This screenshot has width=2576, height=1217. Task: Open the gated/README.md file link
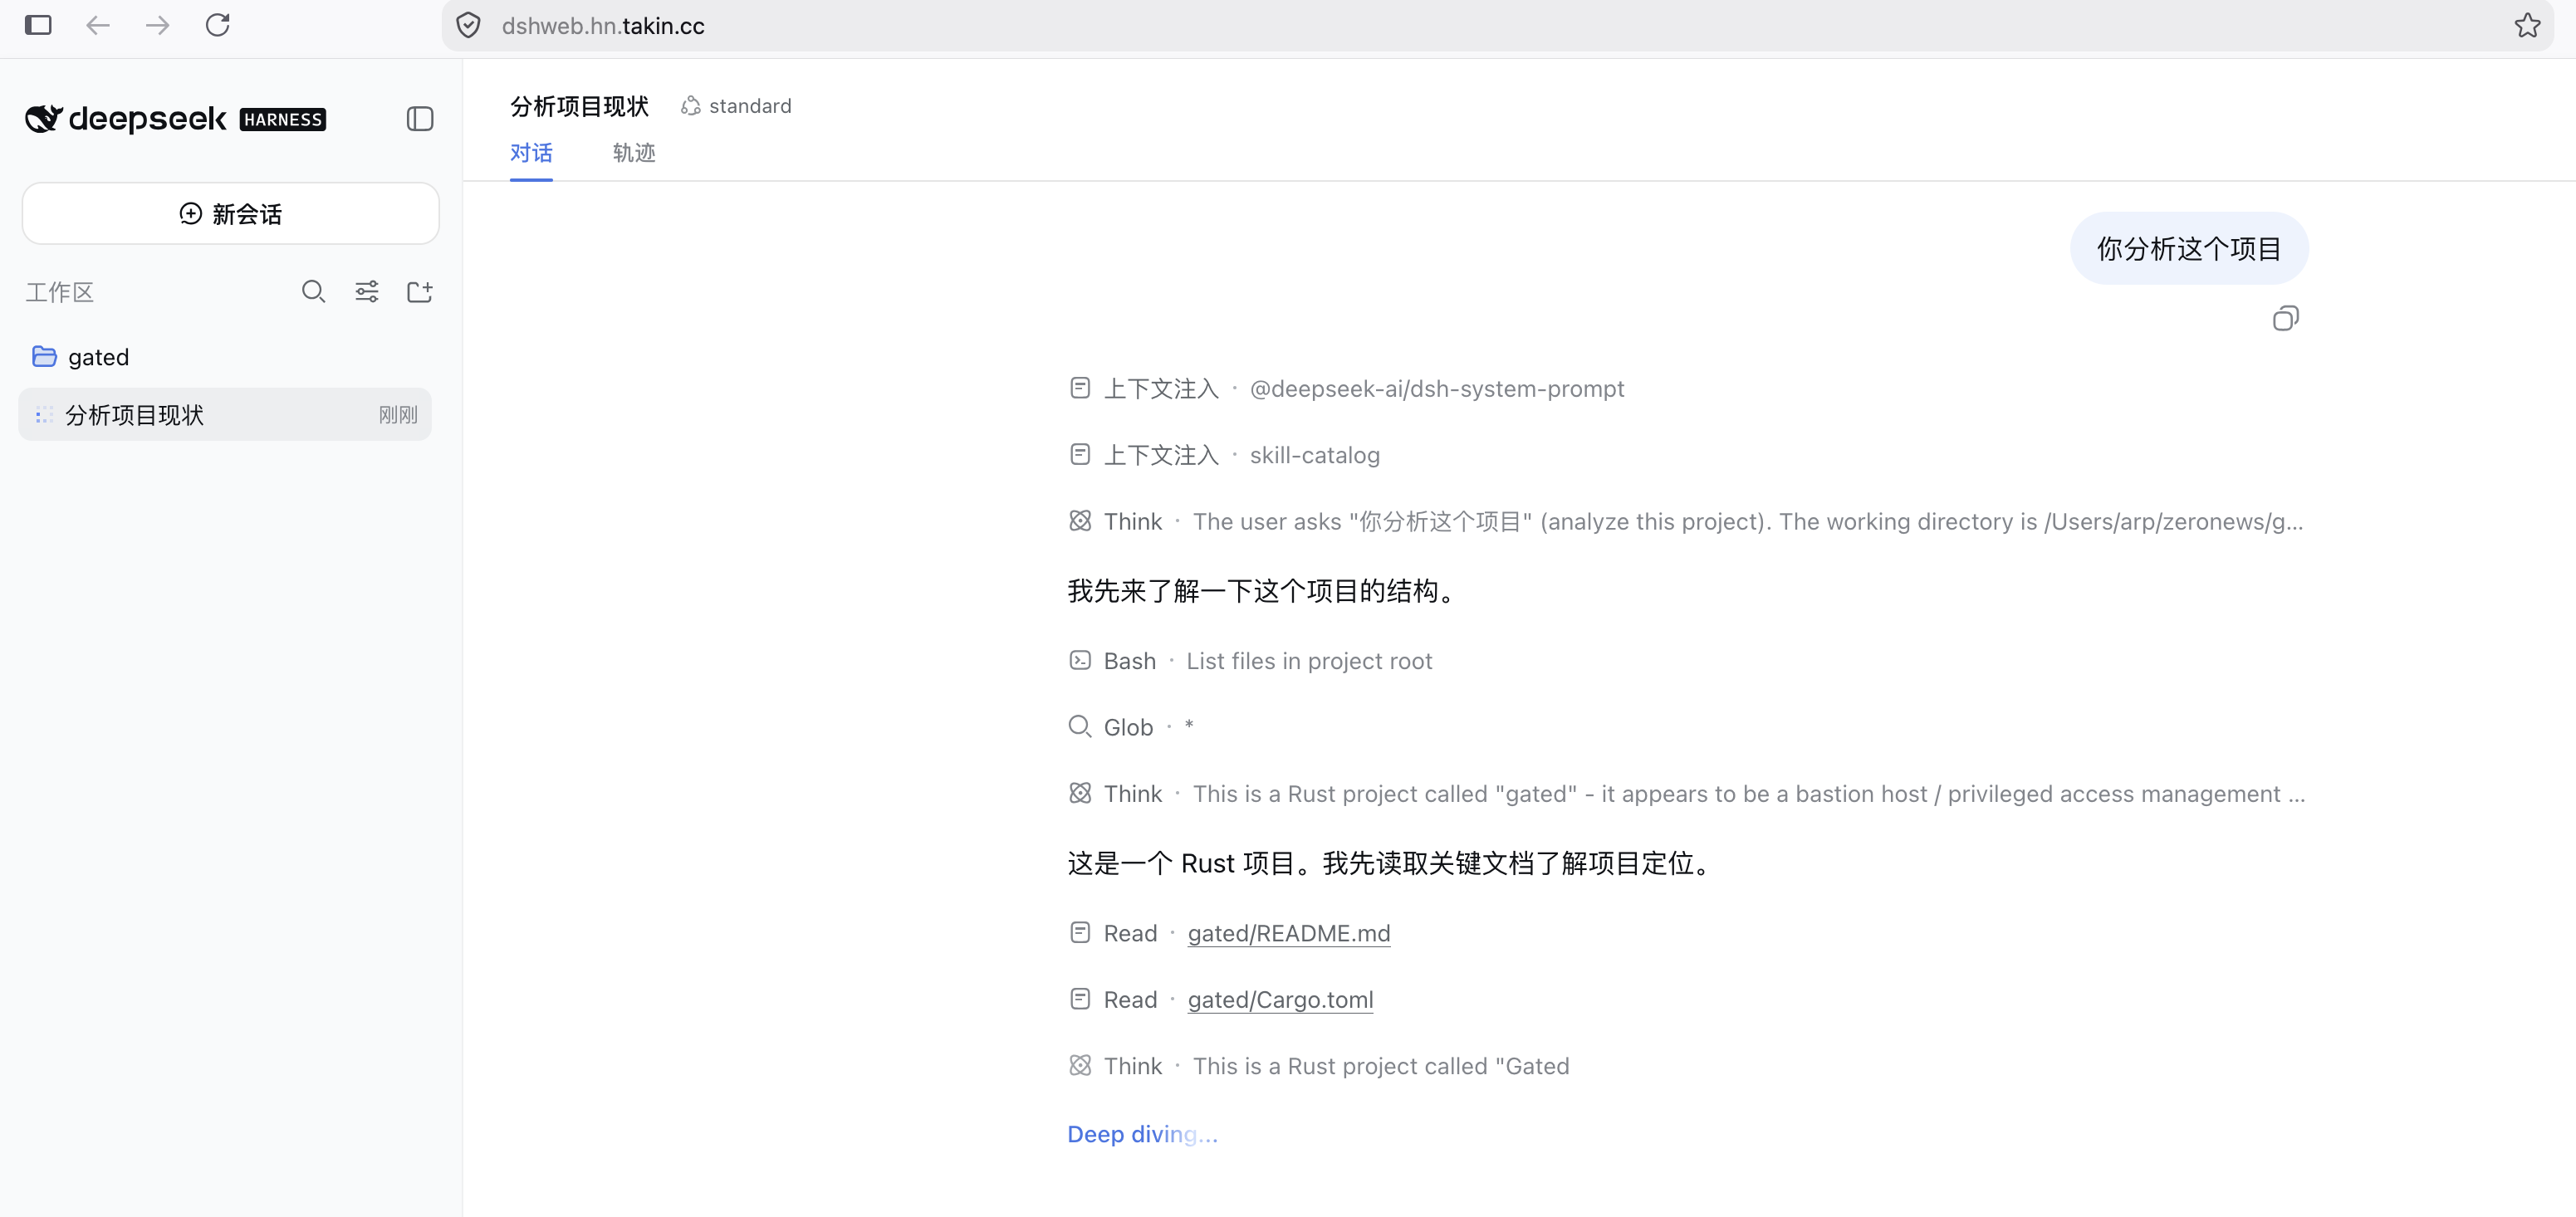[x=1289, y=933]
